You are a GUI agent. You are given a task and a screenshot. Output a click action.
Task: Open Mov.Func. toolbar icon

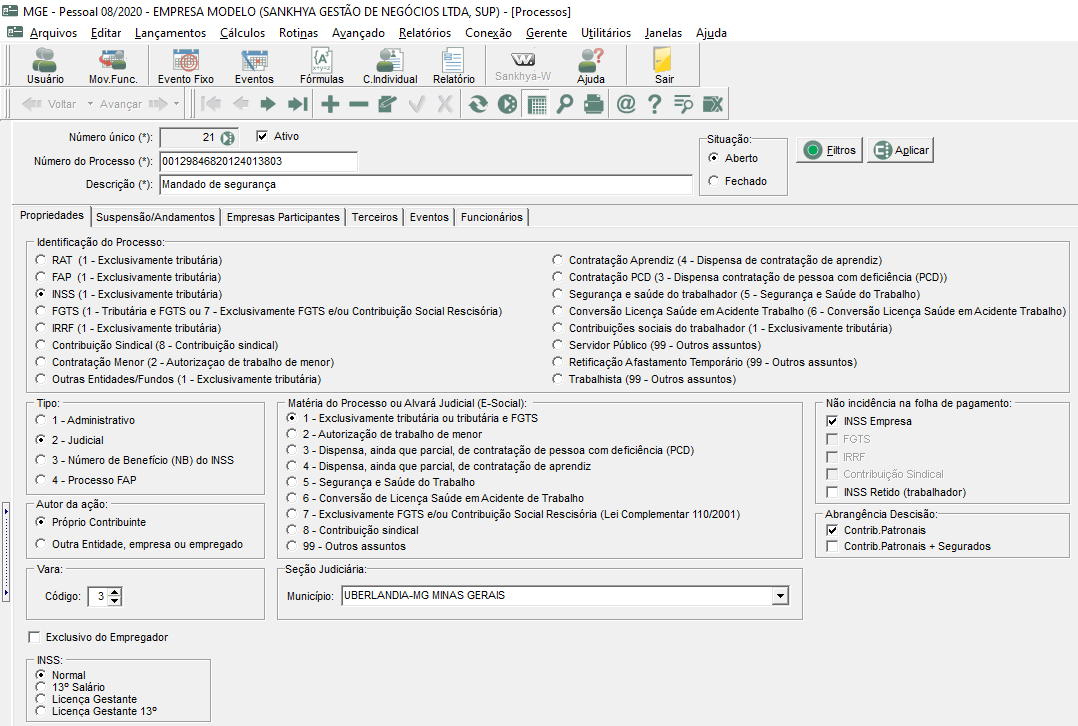tap(113, 66)
